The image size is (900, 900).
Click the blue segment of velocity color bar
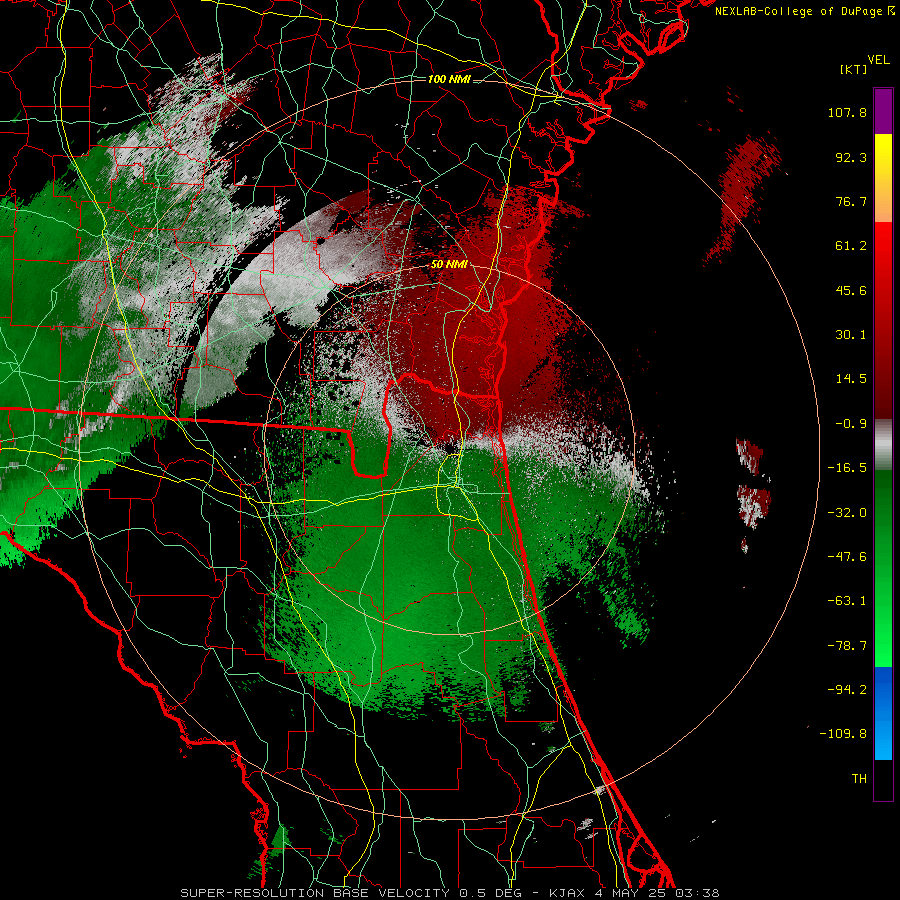coord(883,713)
